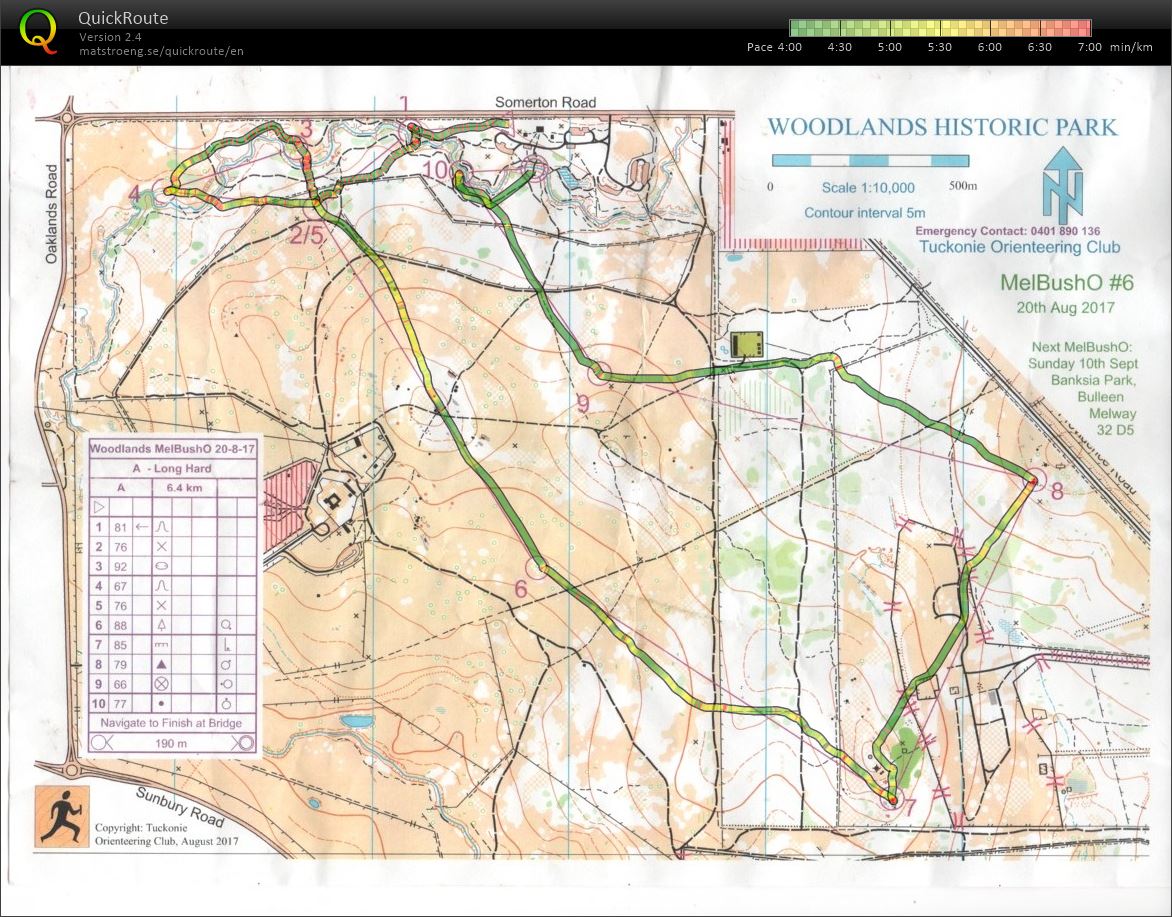Click the filled triangle symbol for control 8

(163, 663)
